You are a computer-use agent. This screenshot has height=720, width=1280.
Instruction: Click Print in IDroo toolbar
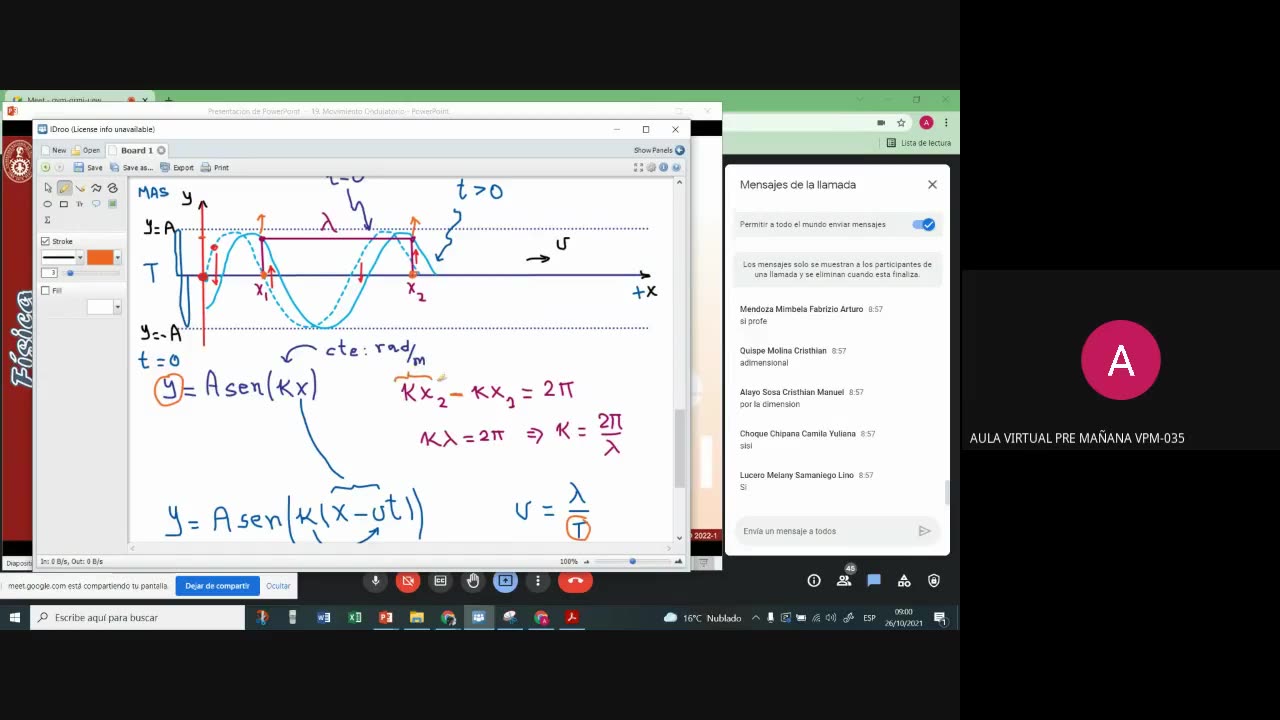(x=215, y=167)
